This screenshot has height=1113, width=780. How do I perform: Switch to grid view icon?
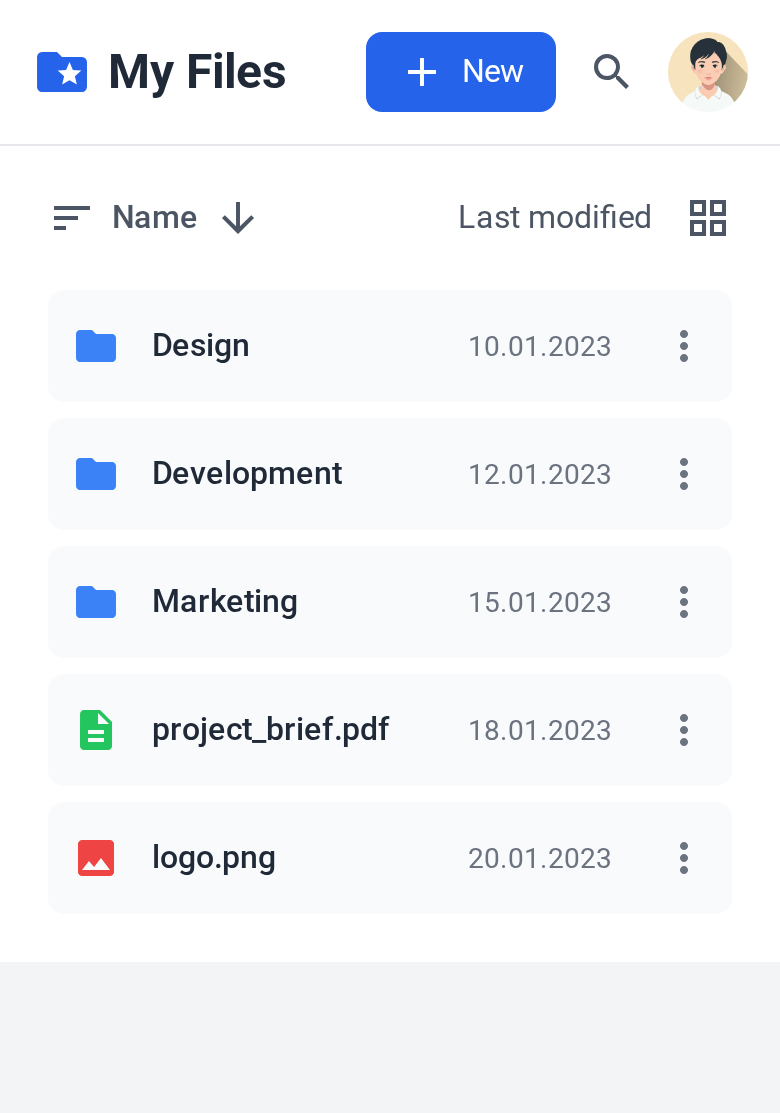(708, 217)
